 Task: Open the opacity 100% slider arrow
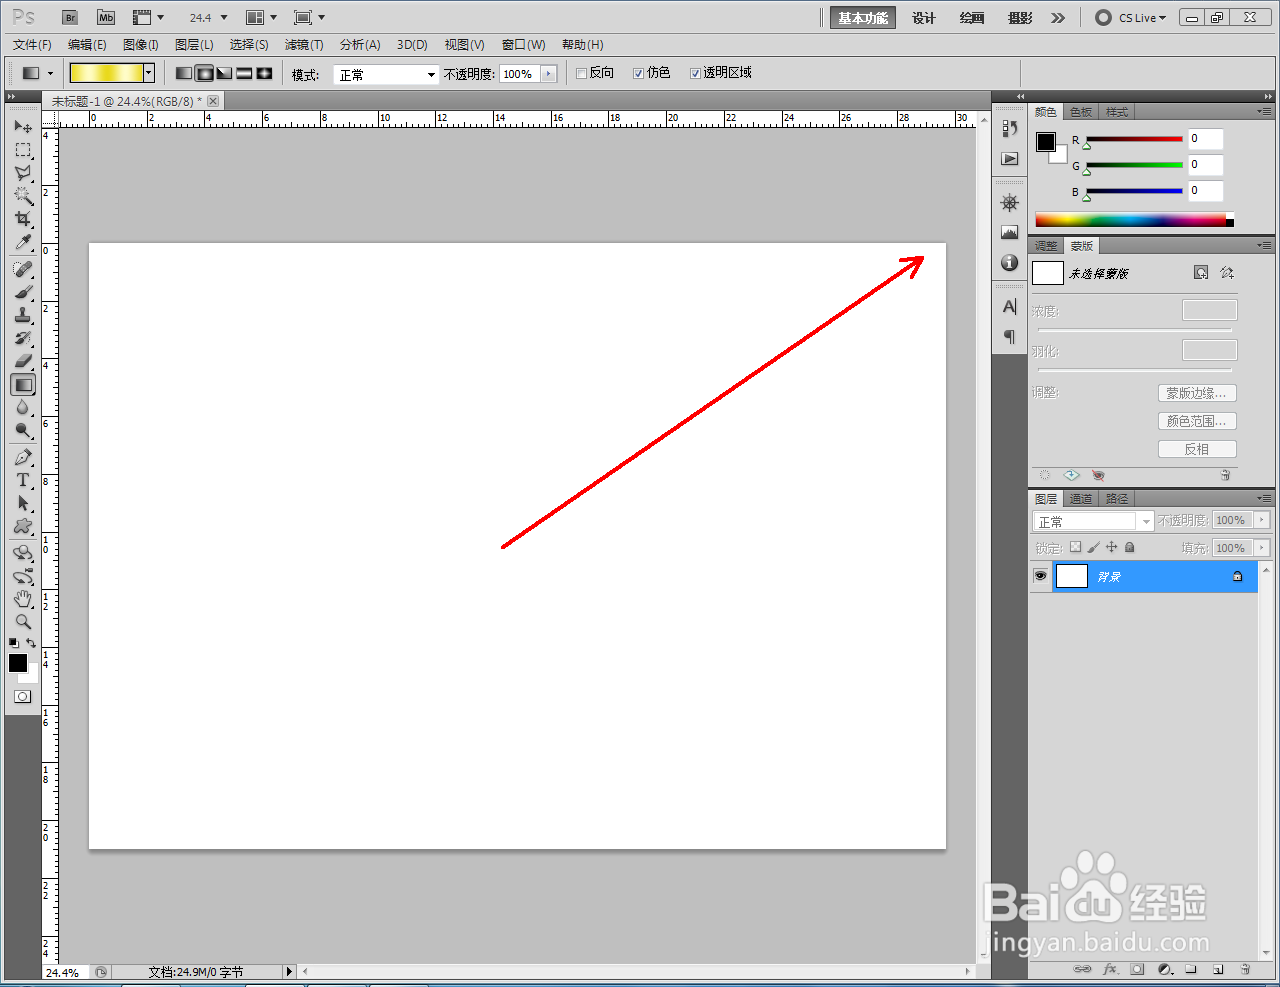[x=548, y=74]
